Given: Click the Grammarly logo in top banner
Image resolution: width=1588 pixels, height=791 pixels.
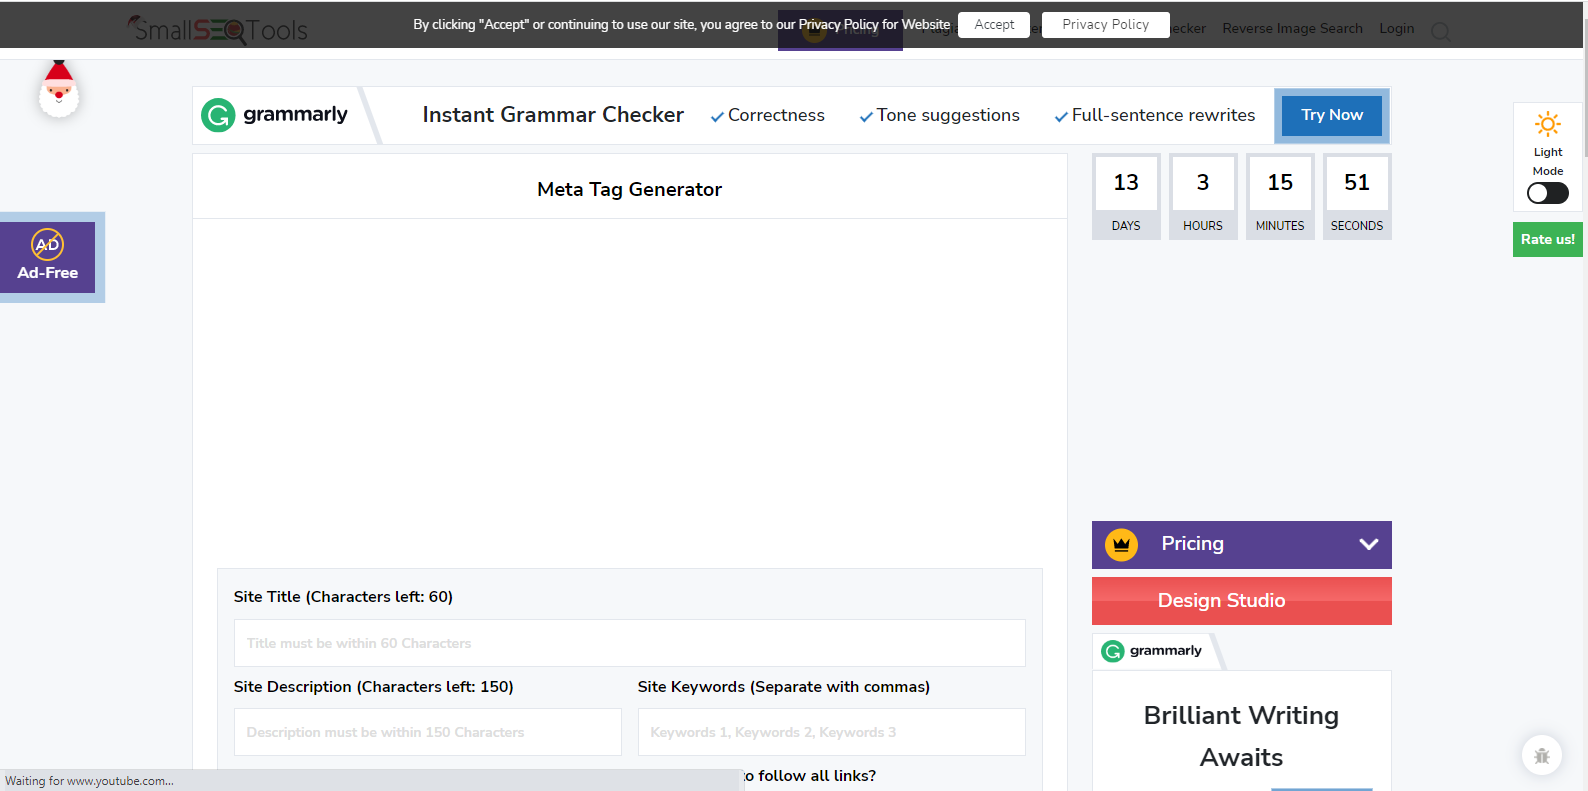Looking at the screenshot, I should point(275,115).
